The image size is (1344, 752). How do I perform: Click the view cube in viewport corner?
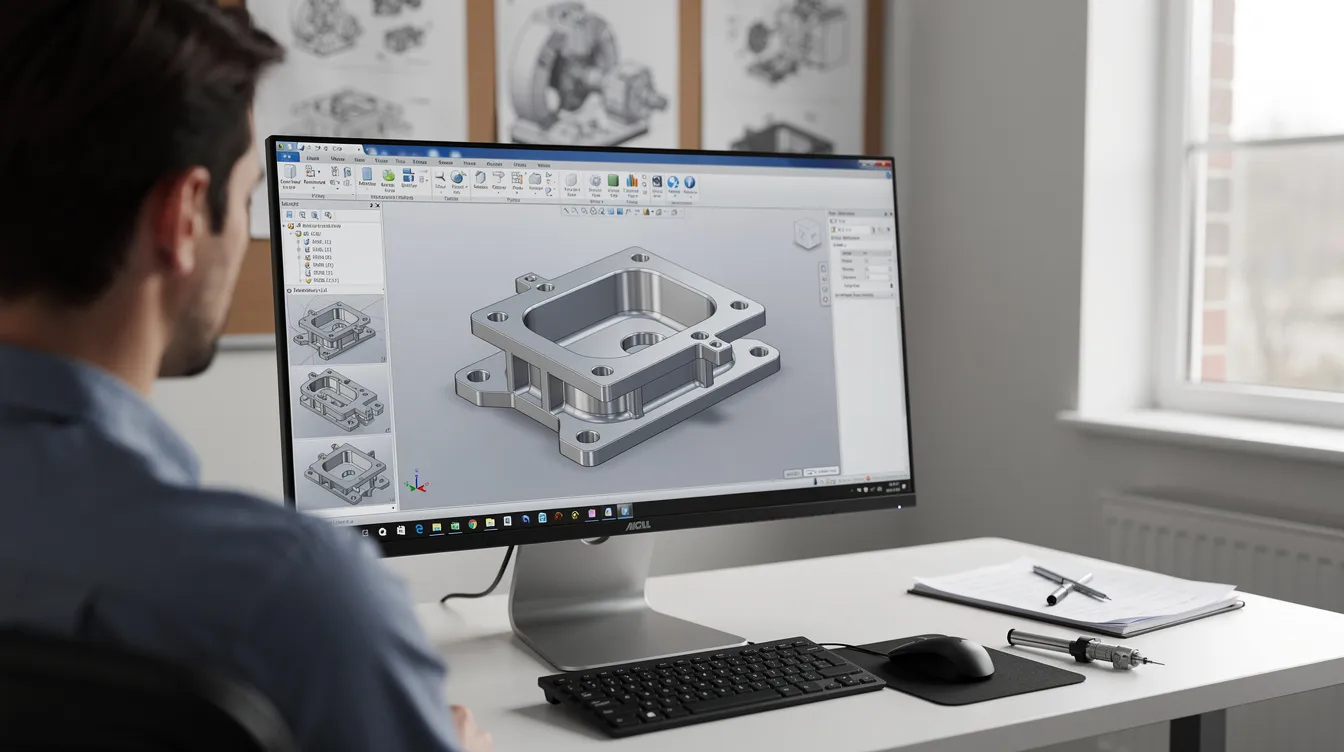coord(806,235)
